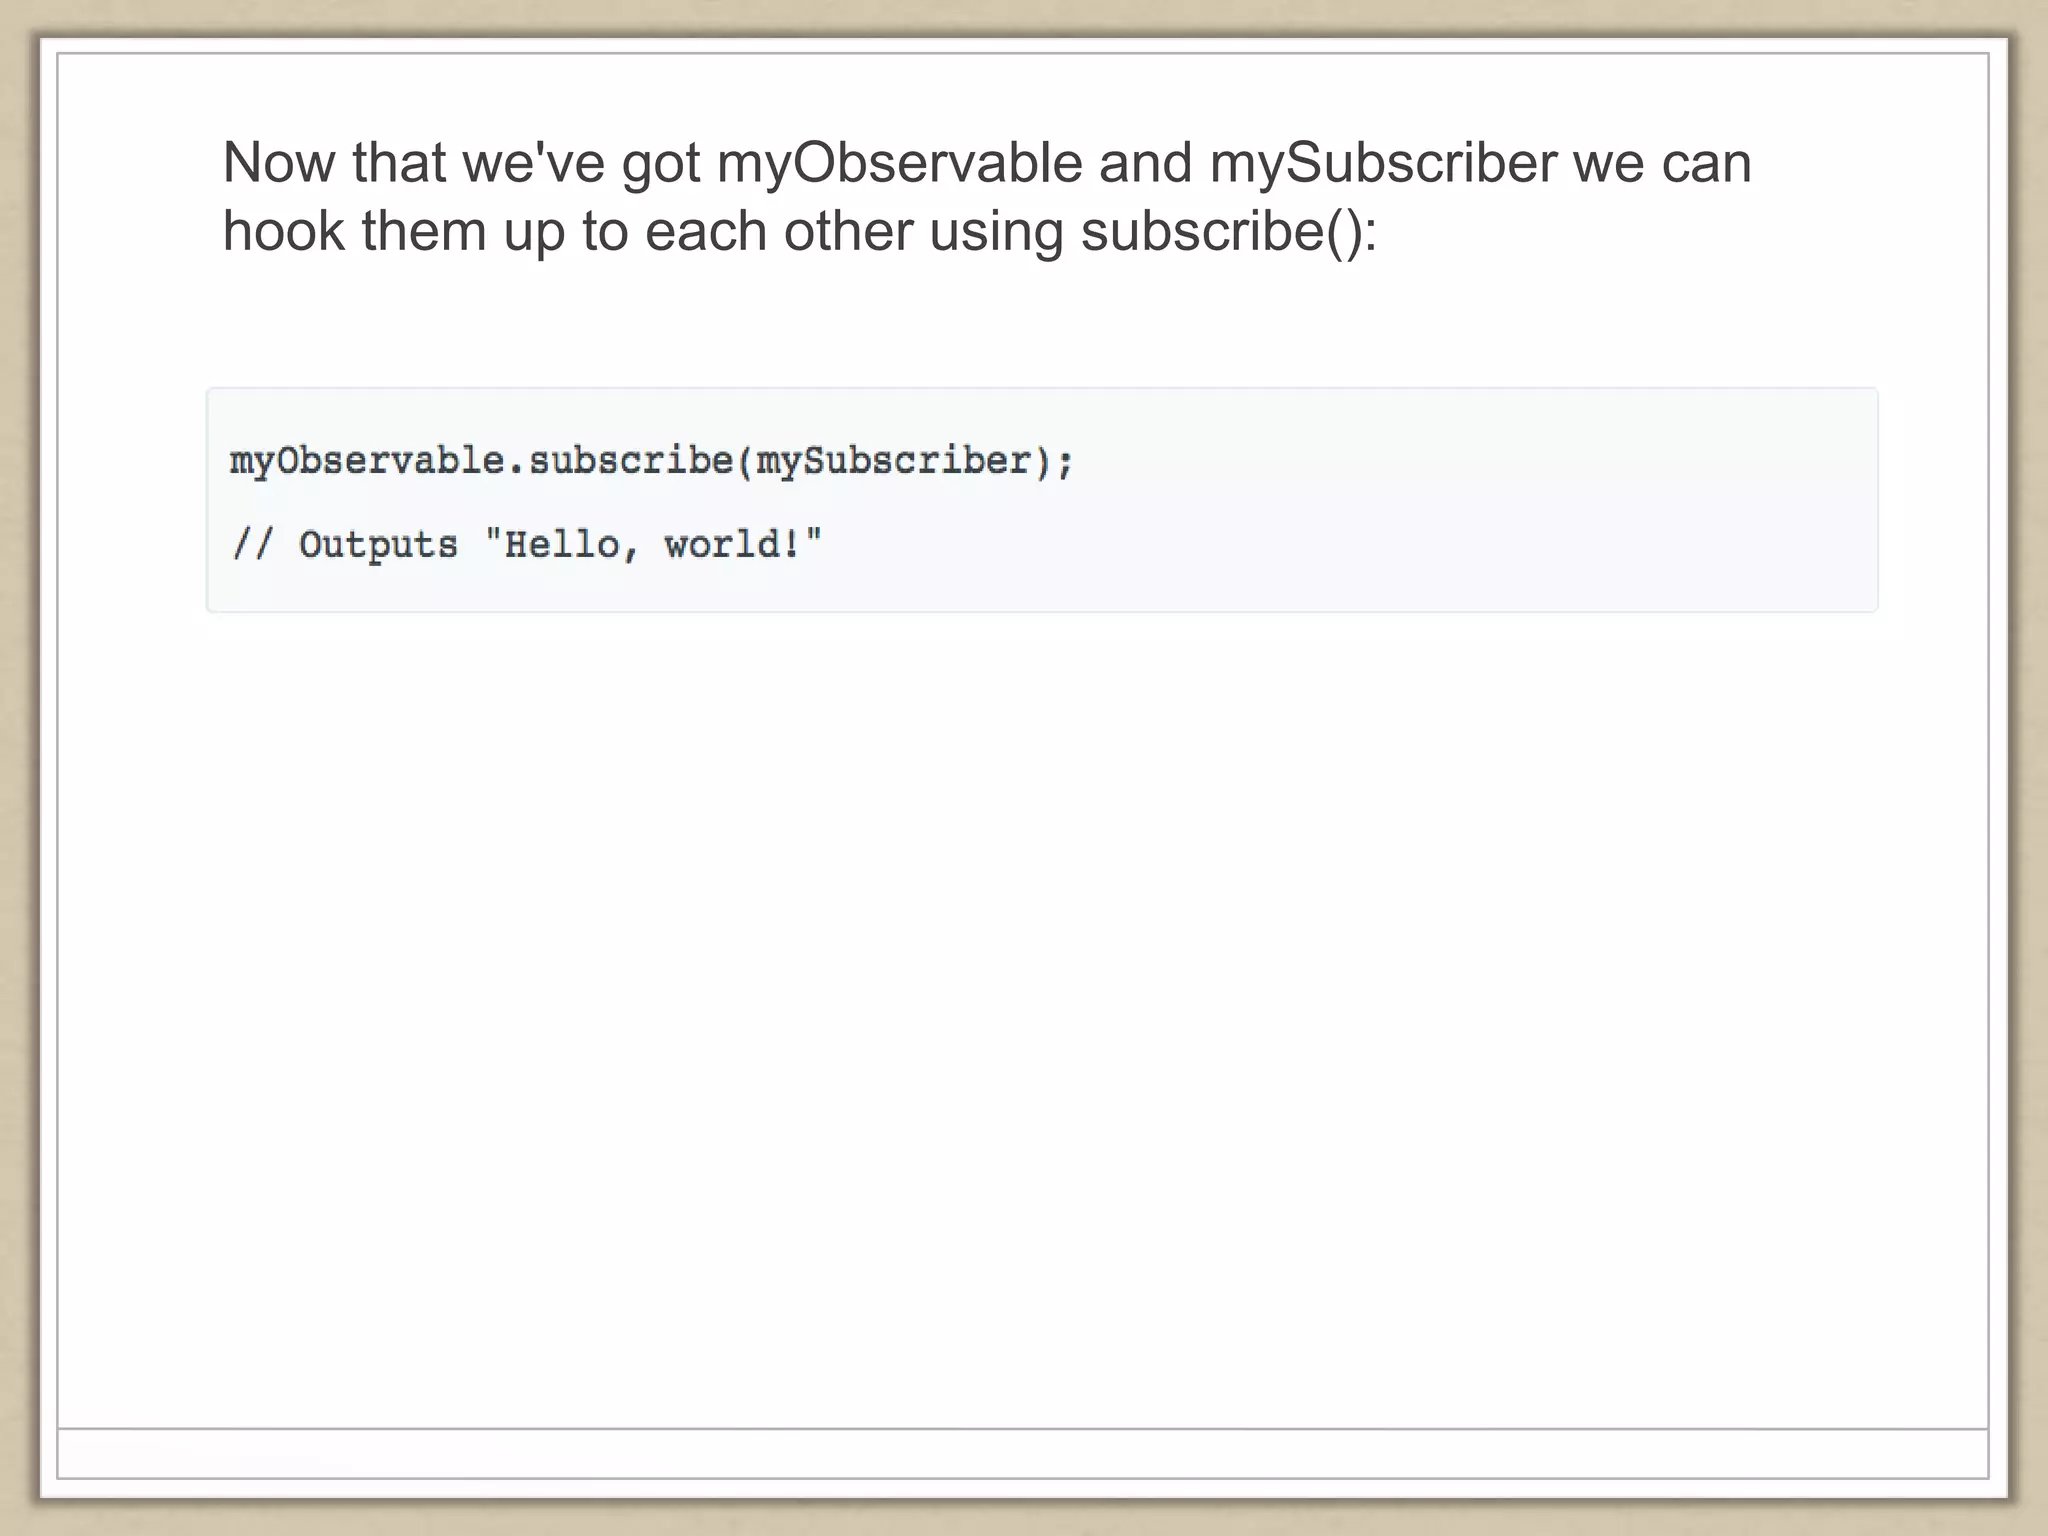
Task: Click the blank footer strip at slide bottom
Action: (x=1022, y=1453)
